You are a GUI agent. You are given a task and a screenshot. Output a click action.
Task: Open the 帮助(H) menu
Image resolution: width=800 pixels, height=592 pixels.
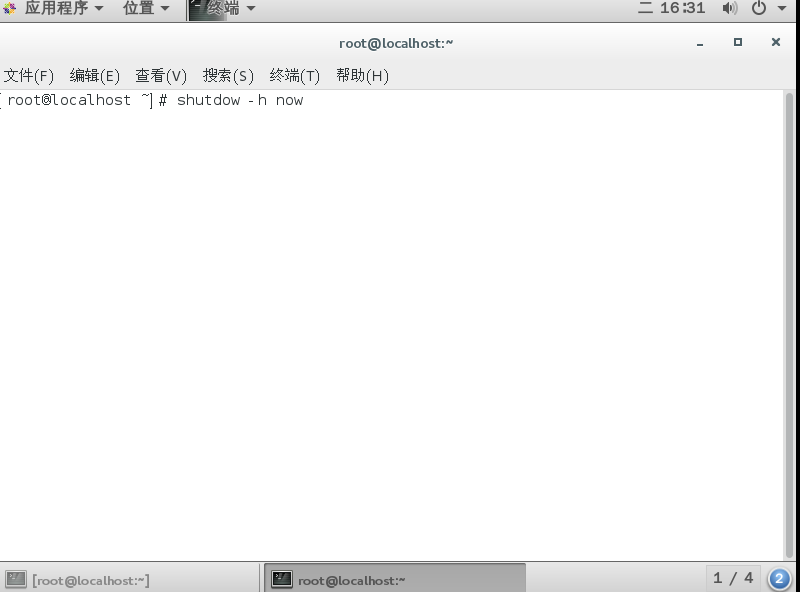(362, 76)
